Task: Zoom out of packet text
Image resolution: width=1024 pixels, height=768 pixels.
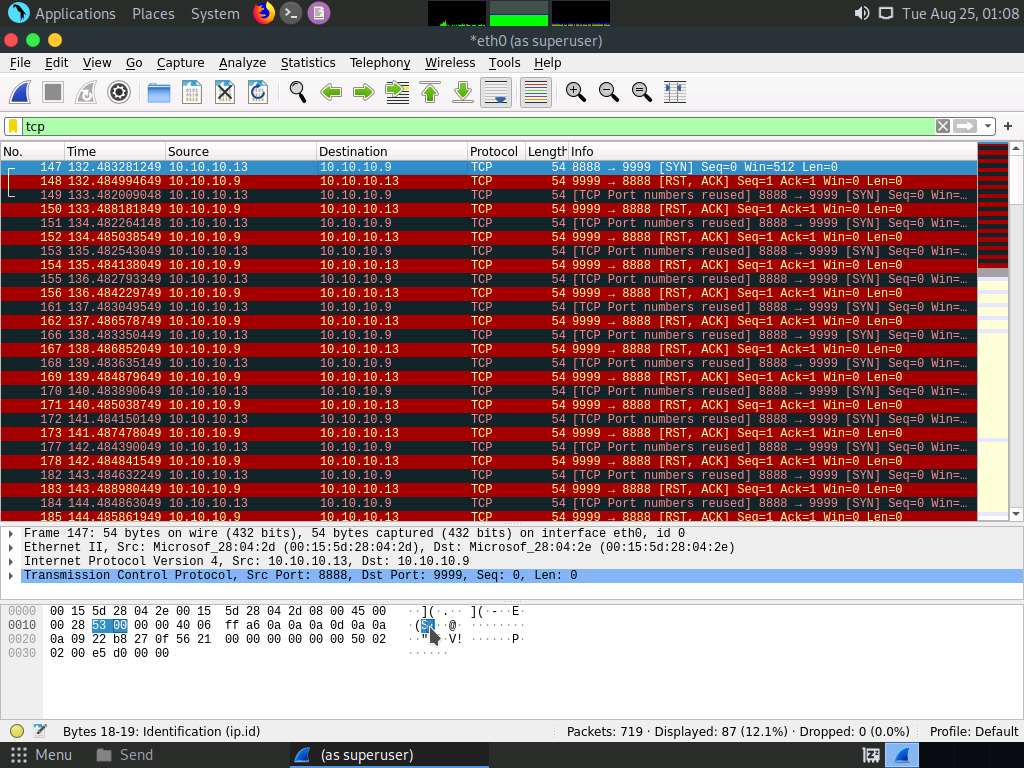Action: click(x=609, y=92)
